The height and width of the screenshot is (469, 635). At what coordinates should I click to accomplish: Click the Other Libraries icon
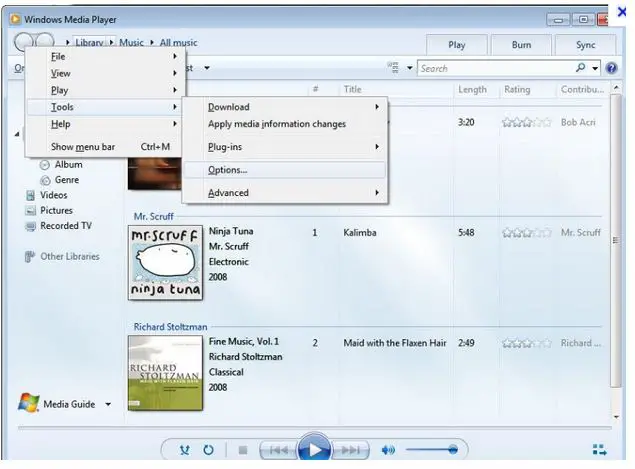click(x=30, y=257)
